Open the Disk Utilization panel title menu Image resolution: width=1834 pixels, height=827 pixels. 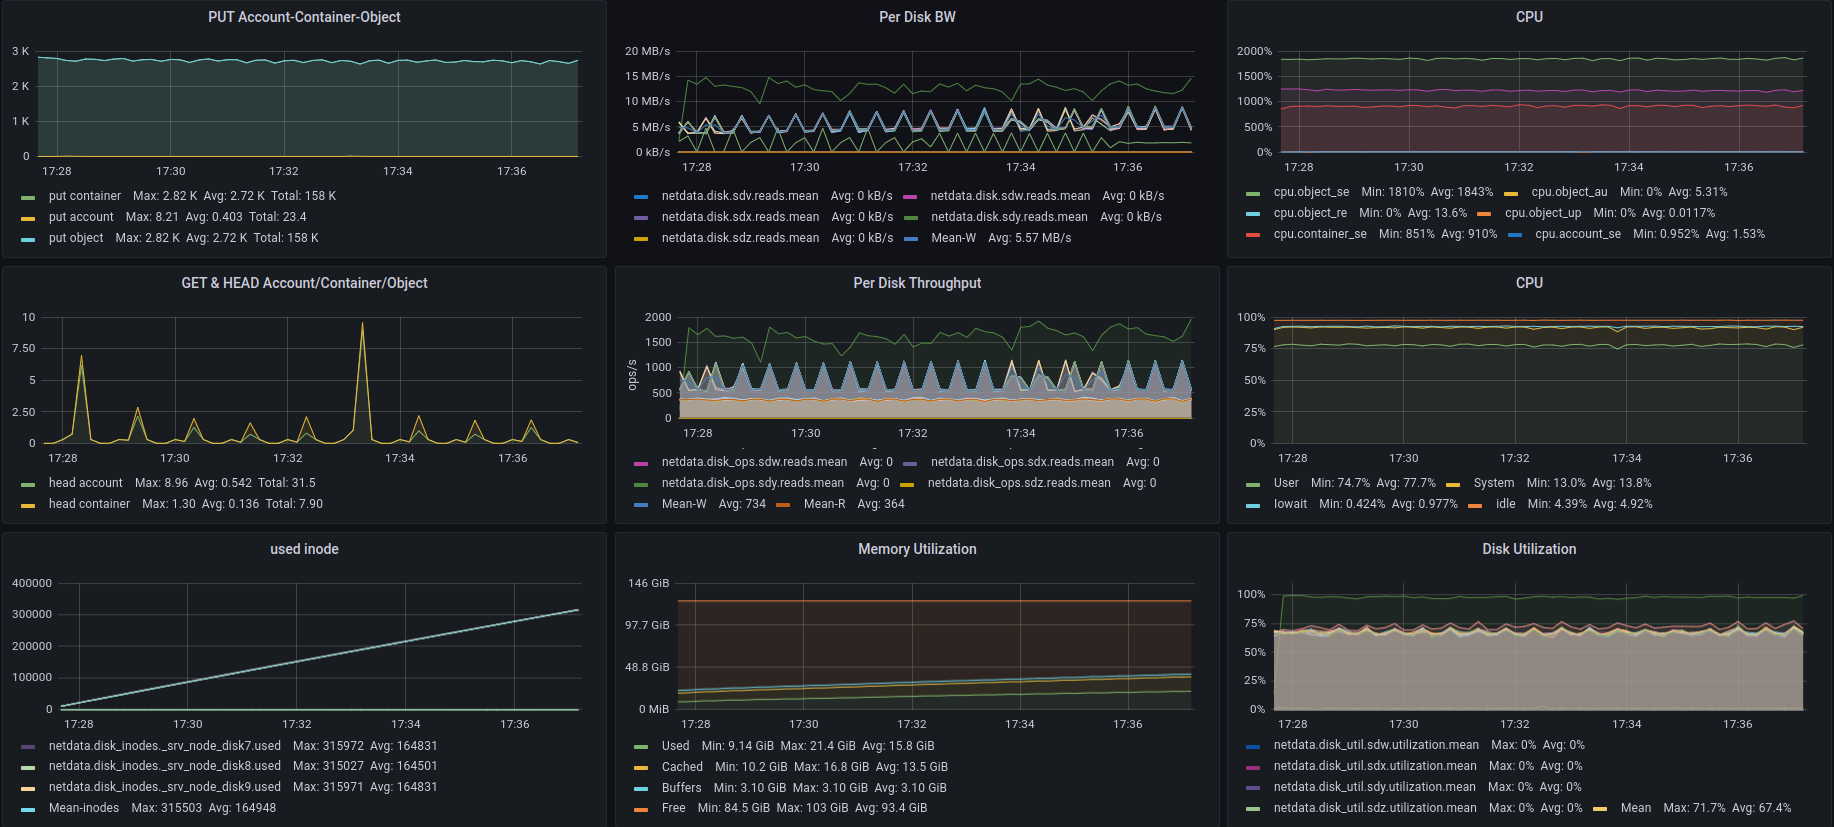(1528, 549)
